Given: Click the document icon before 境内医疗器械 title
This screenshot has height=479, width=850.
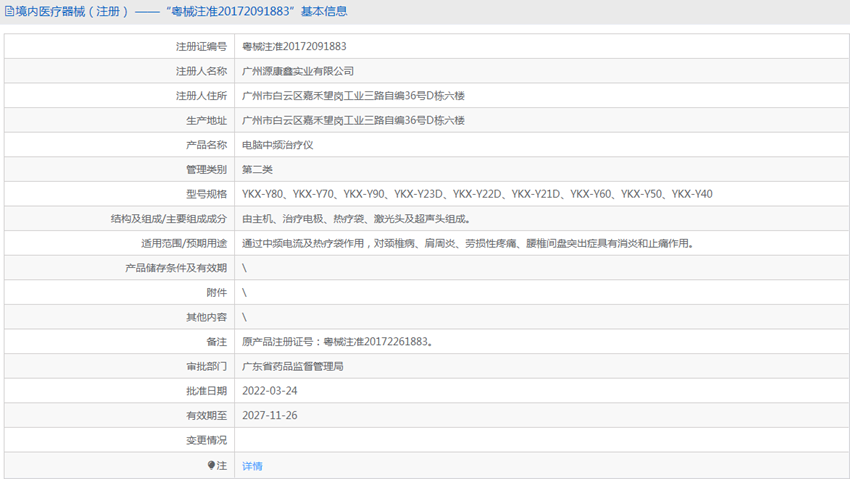Looking at the screenshot, I should pos(8,12).
